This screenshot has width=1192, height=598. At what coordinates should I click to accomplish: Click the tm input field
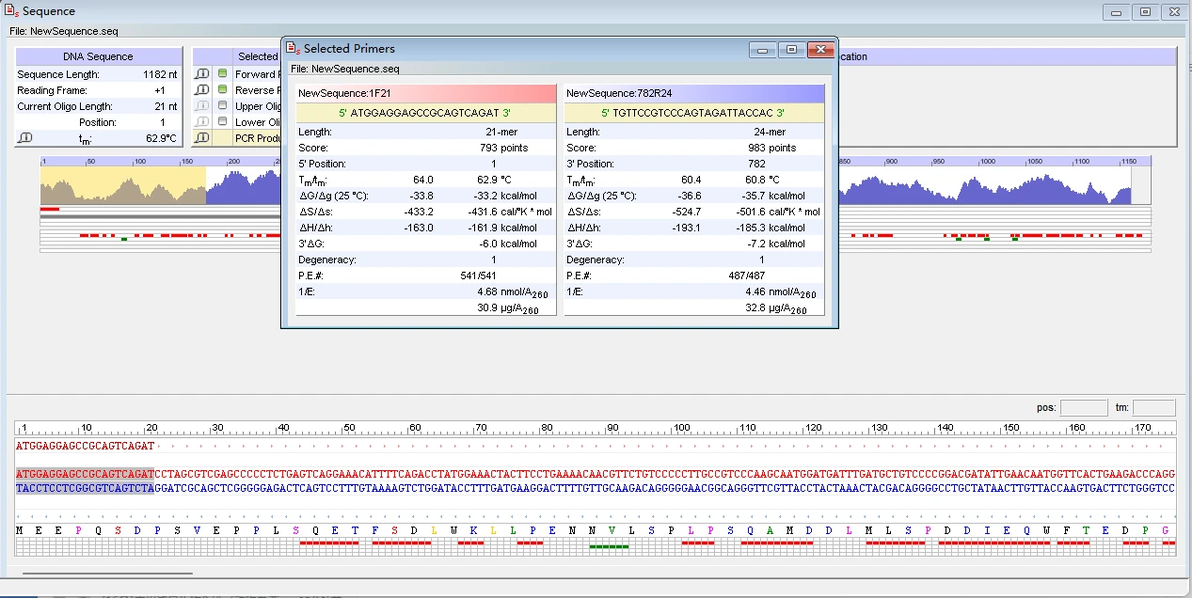click(1153, 408)
